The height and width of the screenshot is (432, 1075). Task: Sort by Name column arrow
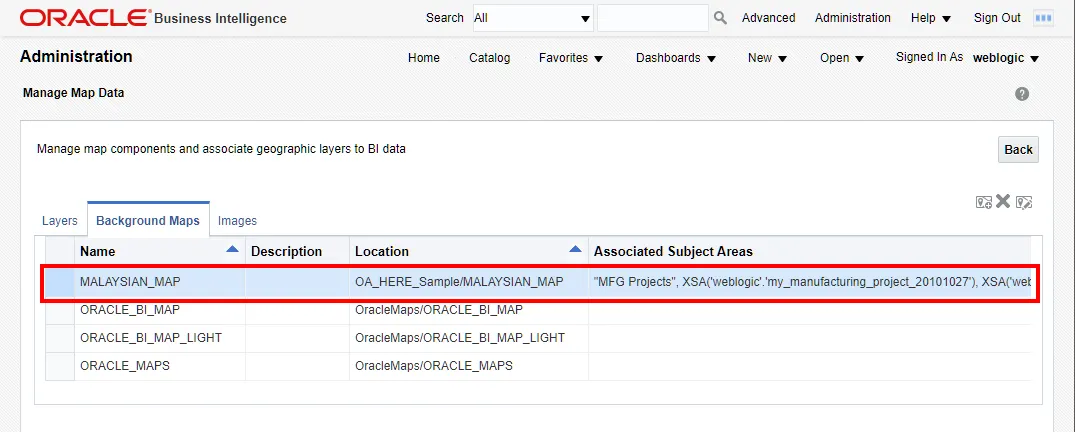(232, 249)
